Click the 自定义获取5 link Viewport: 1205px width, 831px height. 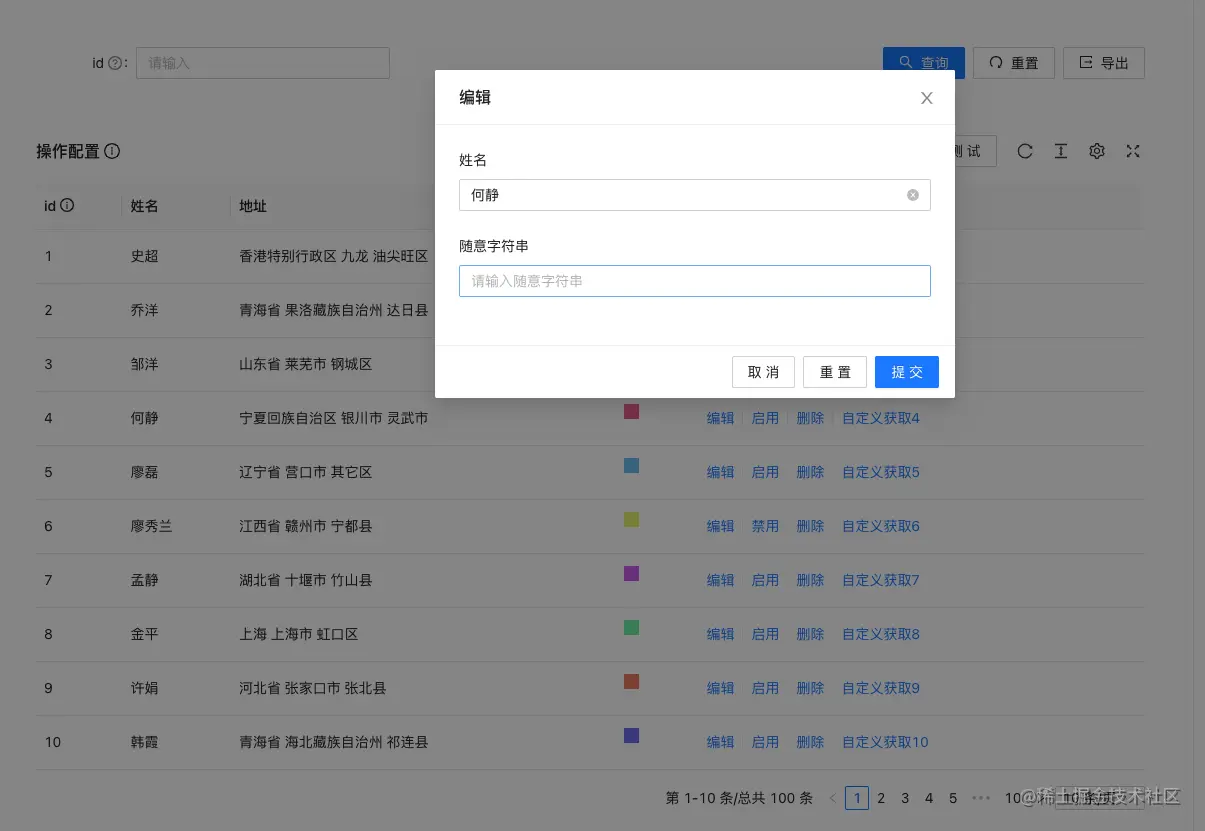[881, 472]
